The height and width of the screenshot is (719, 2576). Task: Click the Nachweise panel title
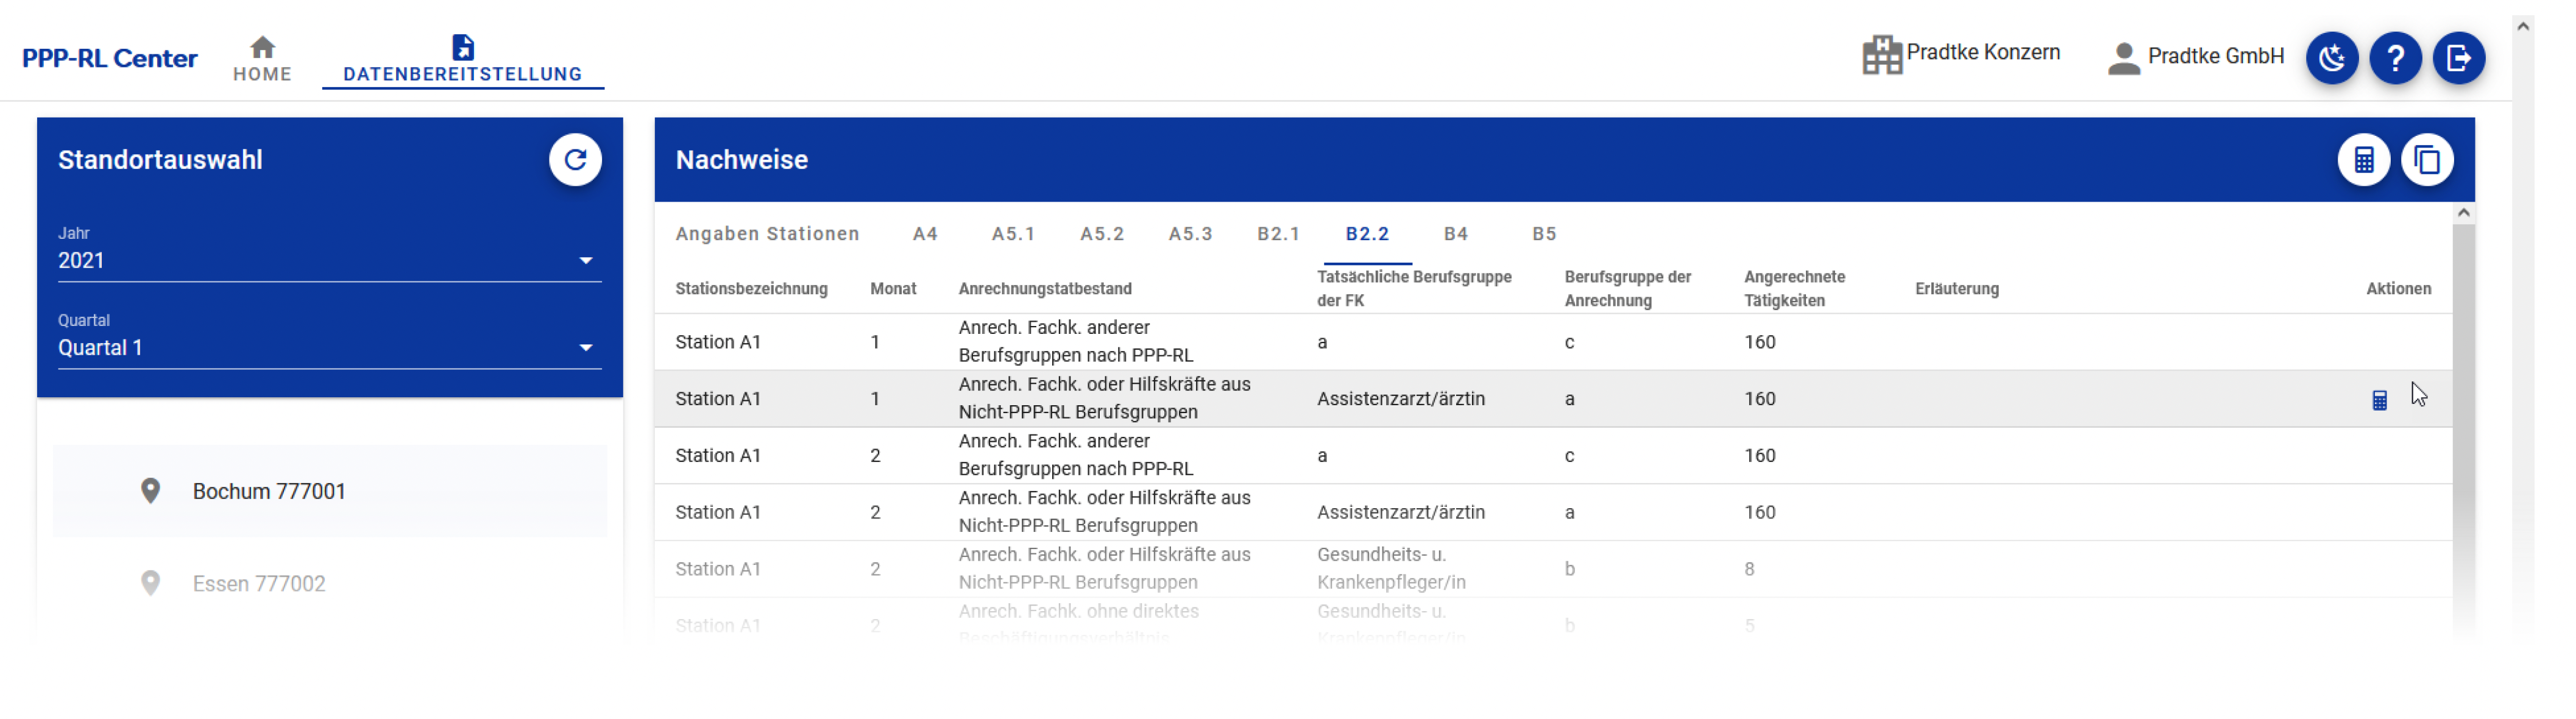click(x=741, y=160)
